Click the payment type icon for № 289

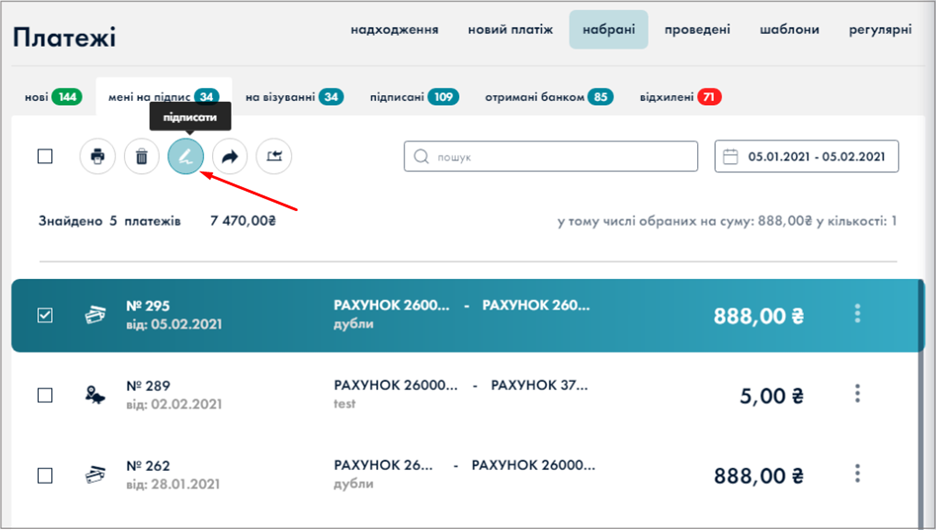95,395
